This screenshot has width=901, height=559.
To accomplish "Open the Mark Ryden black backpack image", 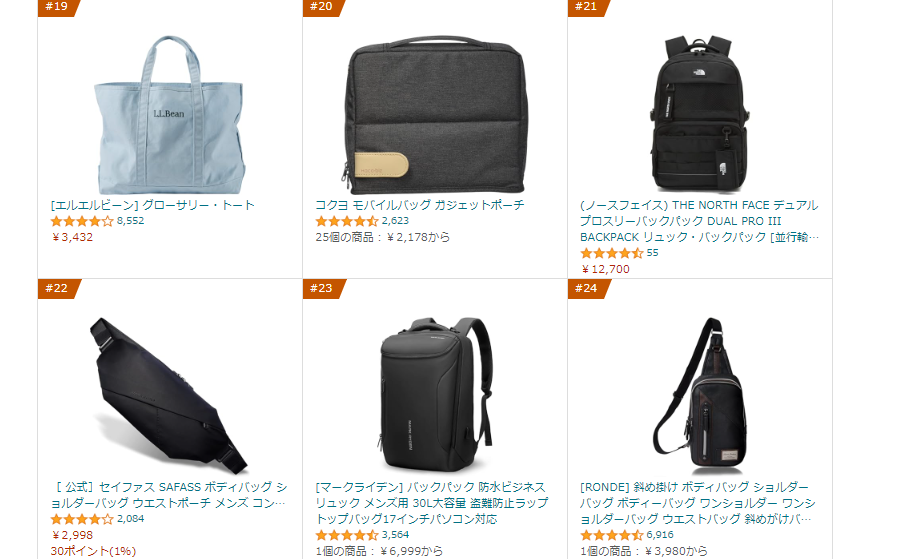I will [435, 396].
